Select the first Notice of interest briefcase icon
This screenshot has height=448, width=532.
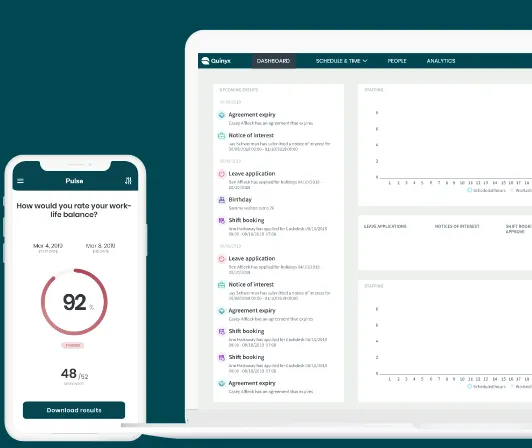coord(222,136)
